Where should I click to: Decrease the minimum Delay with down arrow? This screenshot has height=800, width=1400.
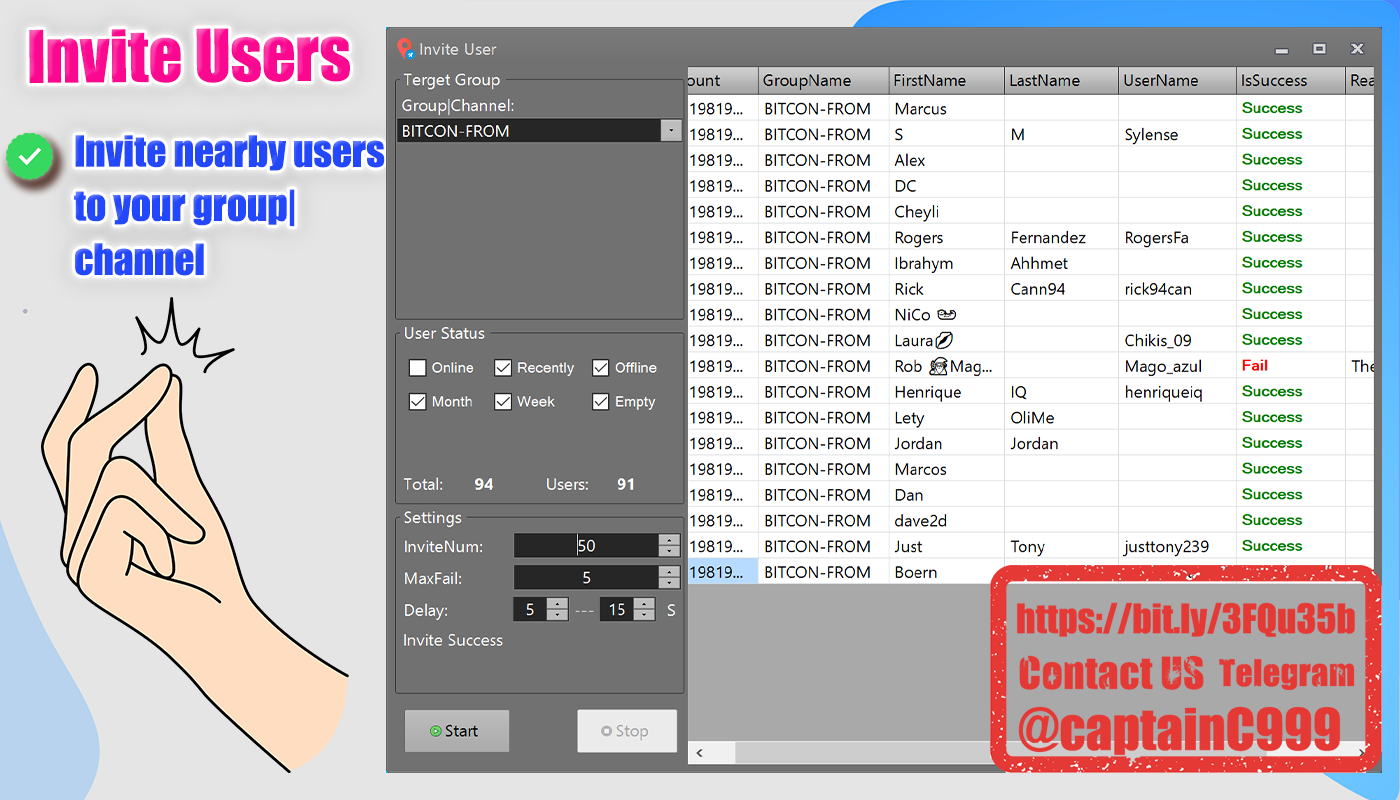point(557,616)
